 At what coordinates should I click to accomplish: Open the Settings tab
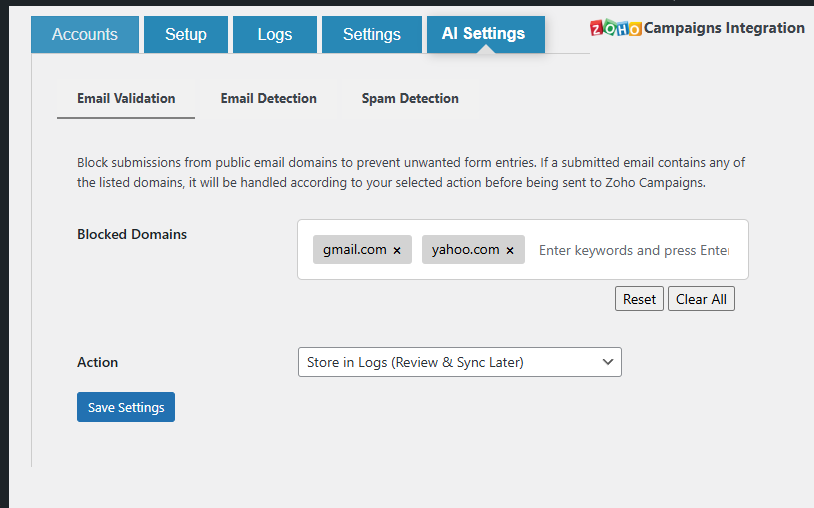pyautogui.click(x=371, y=34)
